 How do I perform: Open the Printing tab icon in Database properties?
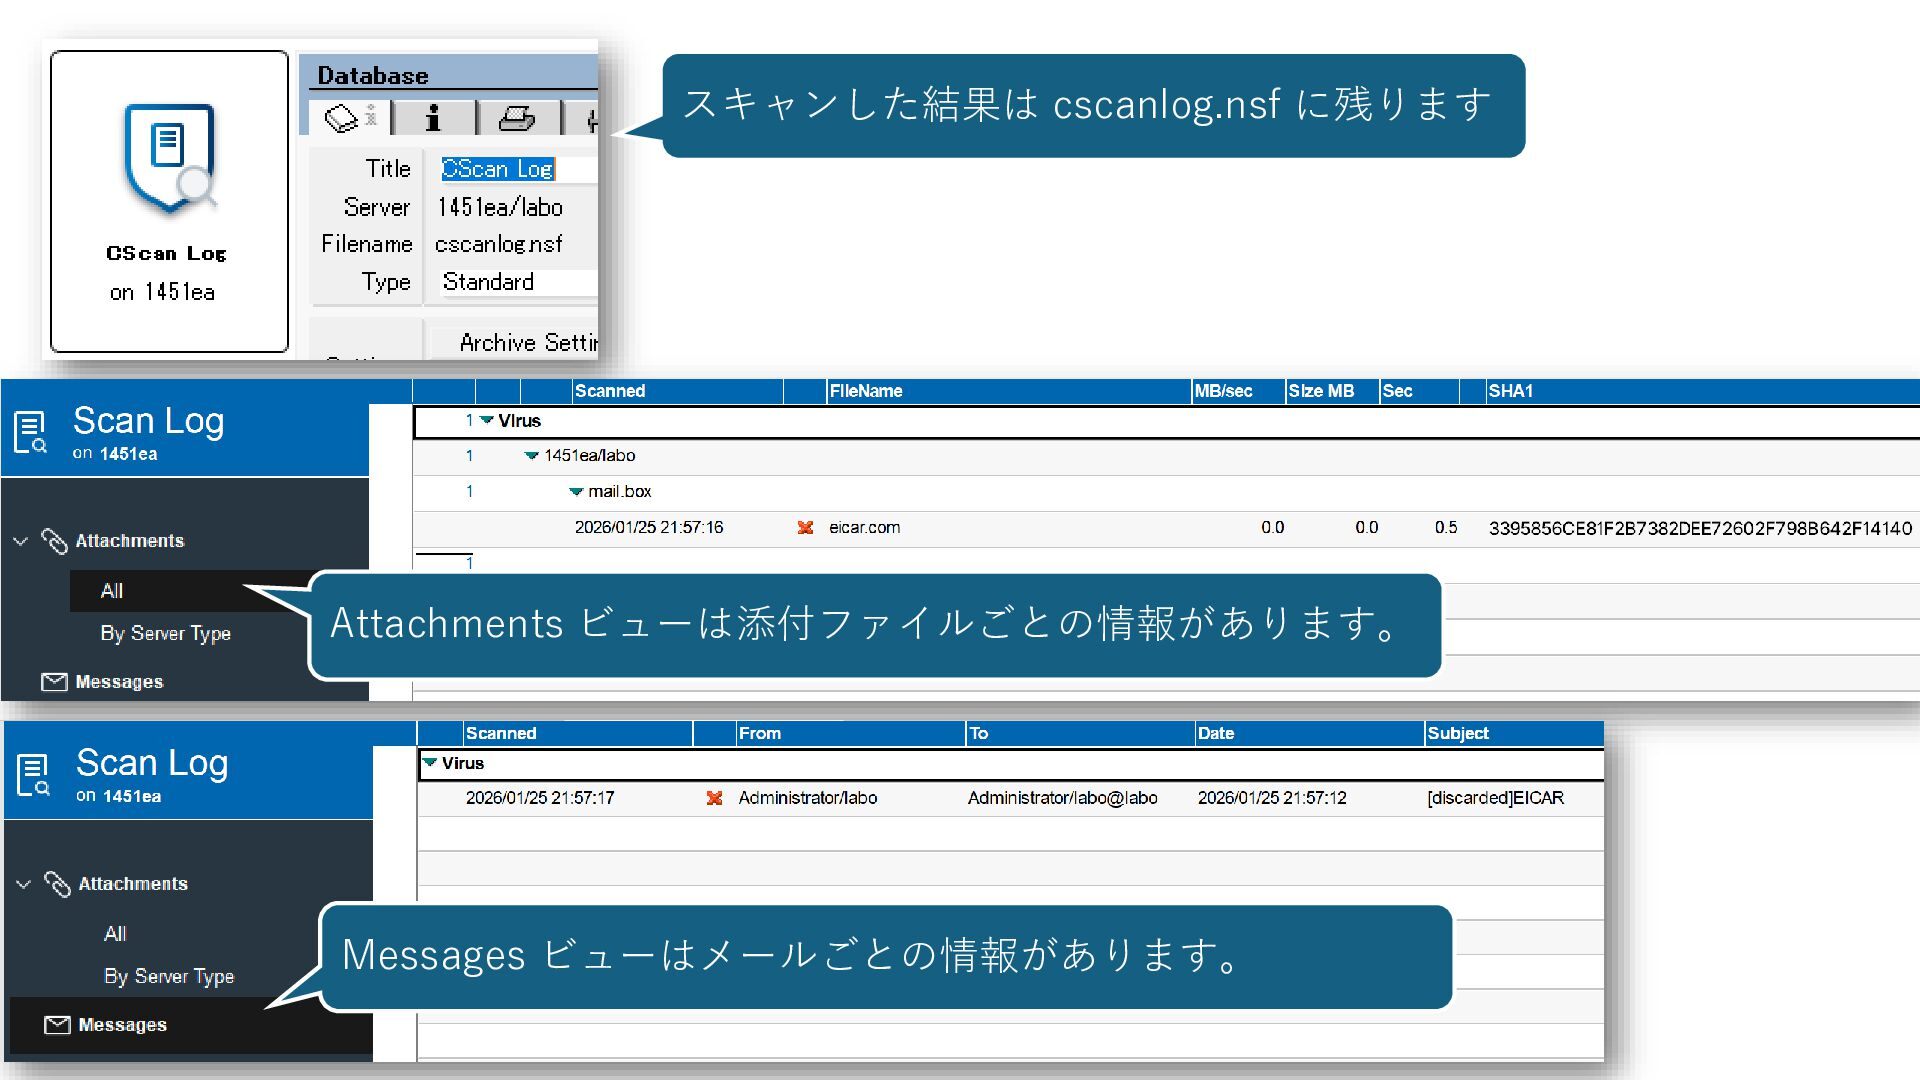[x=517, y=118]
